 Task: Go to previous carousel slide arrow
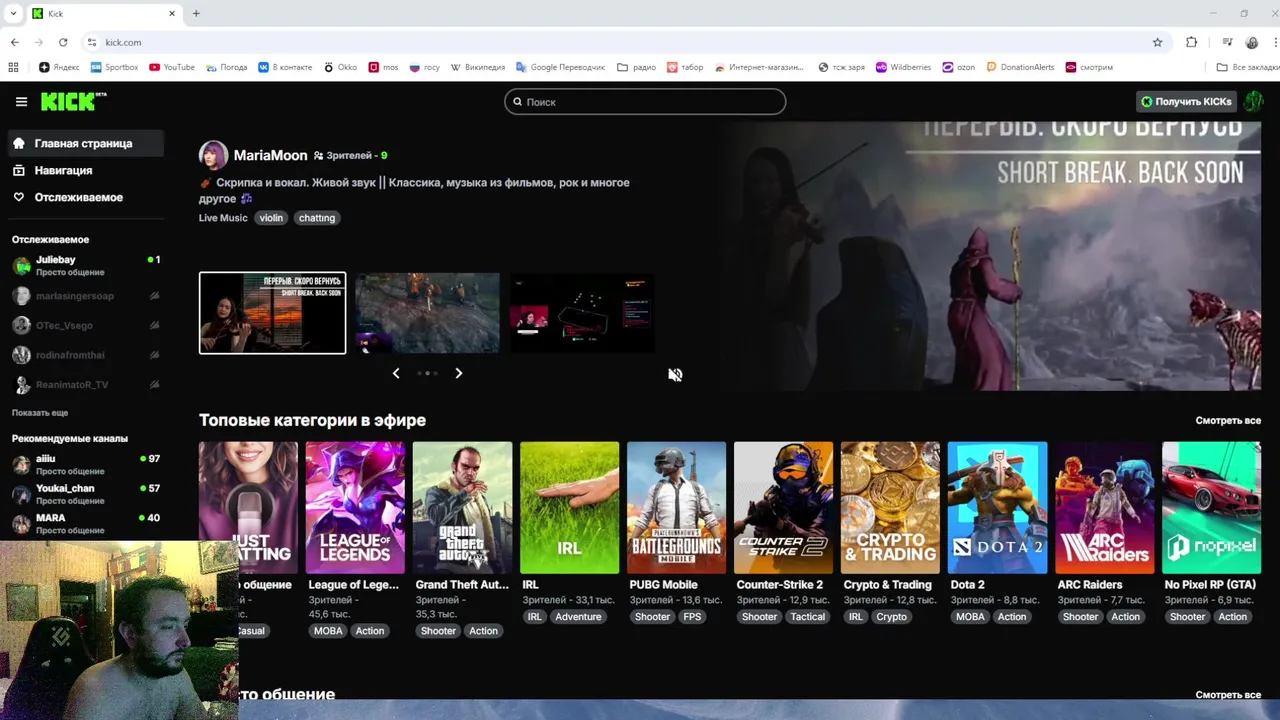click(396, 373)
